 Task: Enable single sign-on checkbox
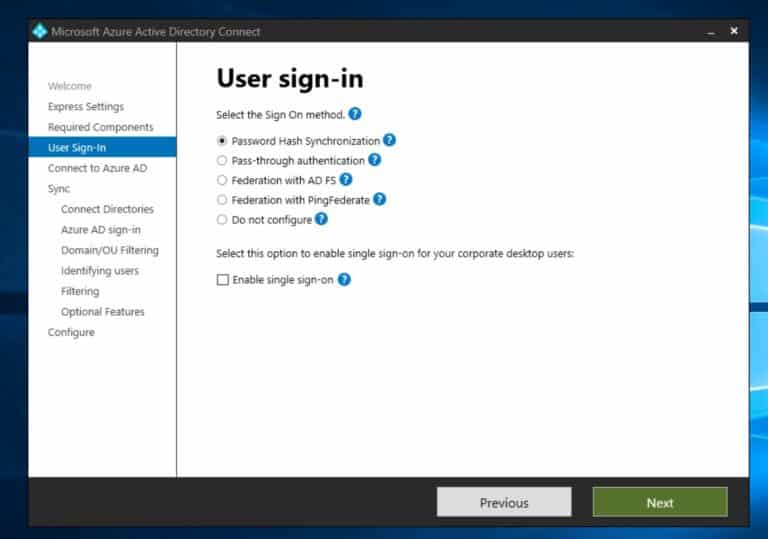223,279
